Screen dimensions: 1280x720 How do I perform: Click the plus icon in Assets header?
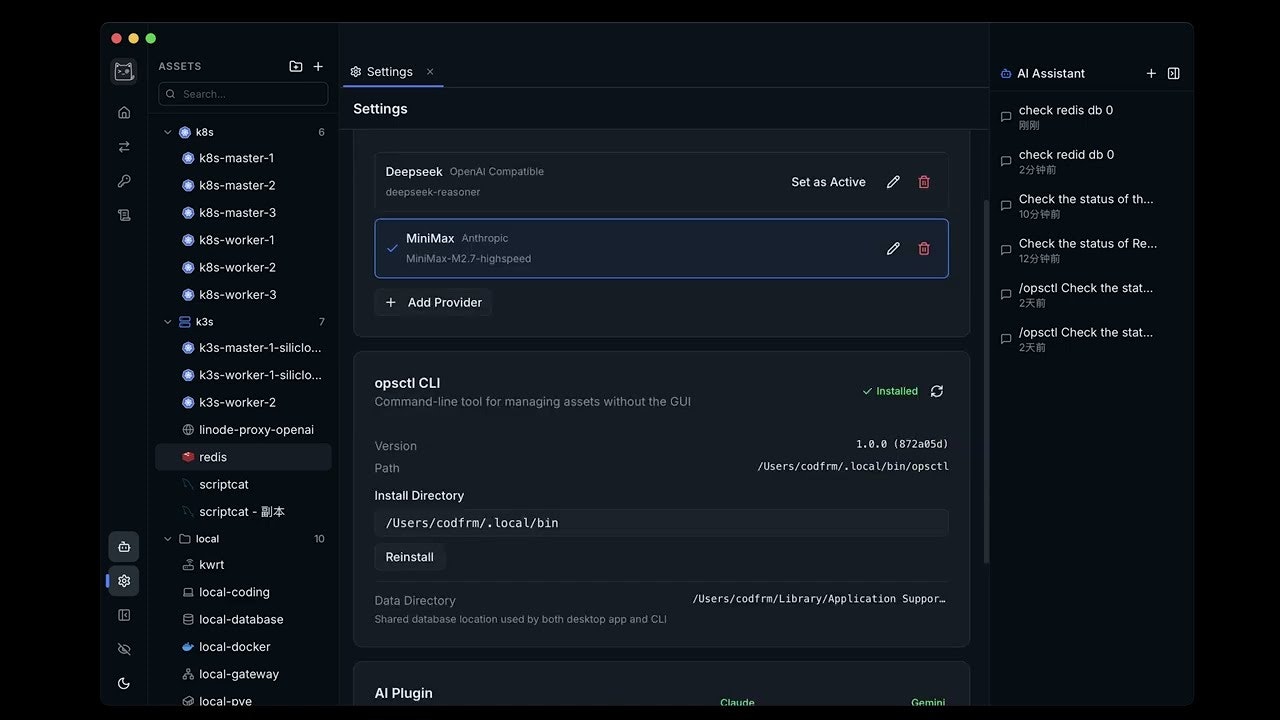318,66
